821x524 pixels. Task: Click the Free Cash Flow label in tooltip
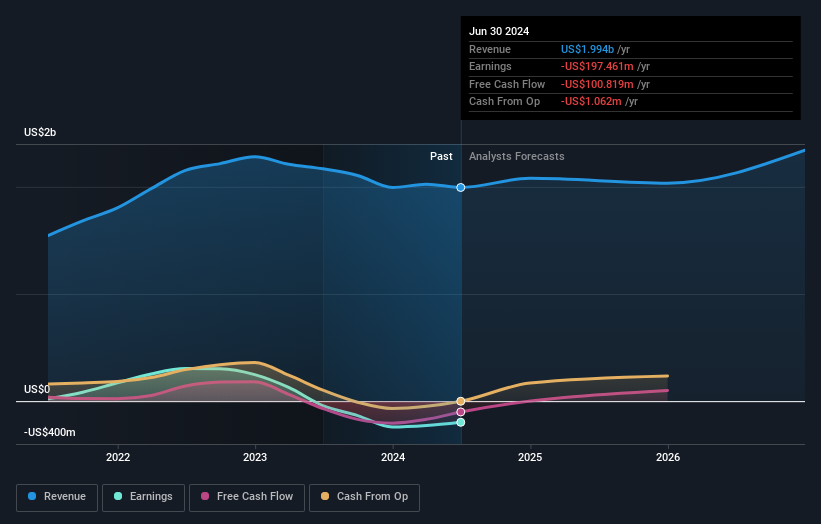tap(507, 84)
